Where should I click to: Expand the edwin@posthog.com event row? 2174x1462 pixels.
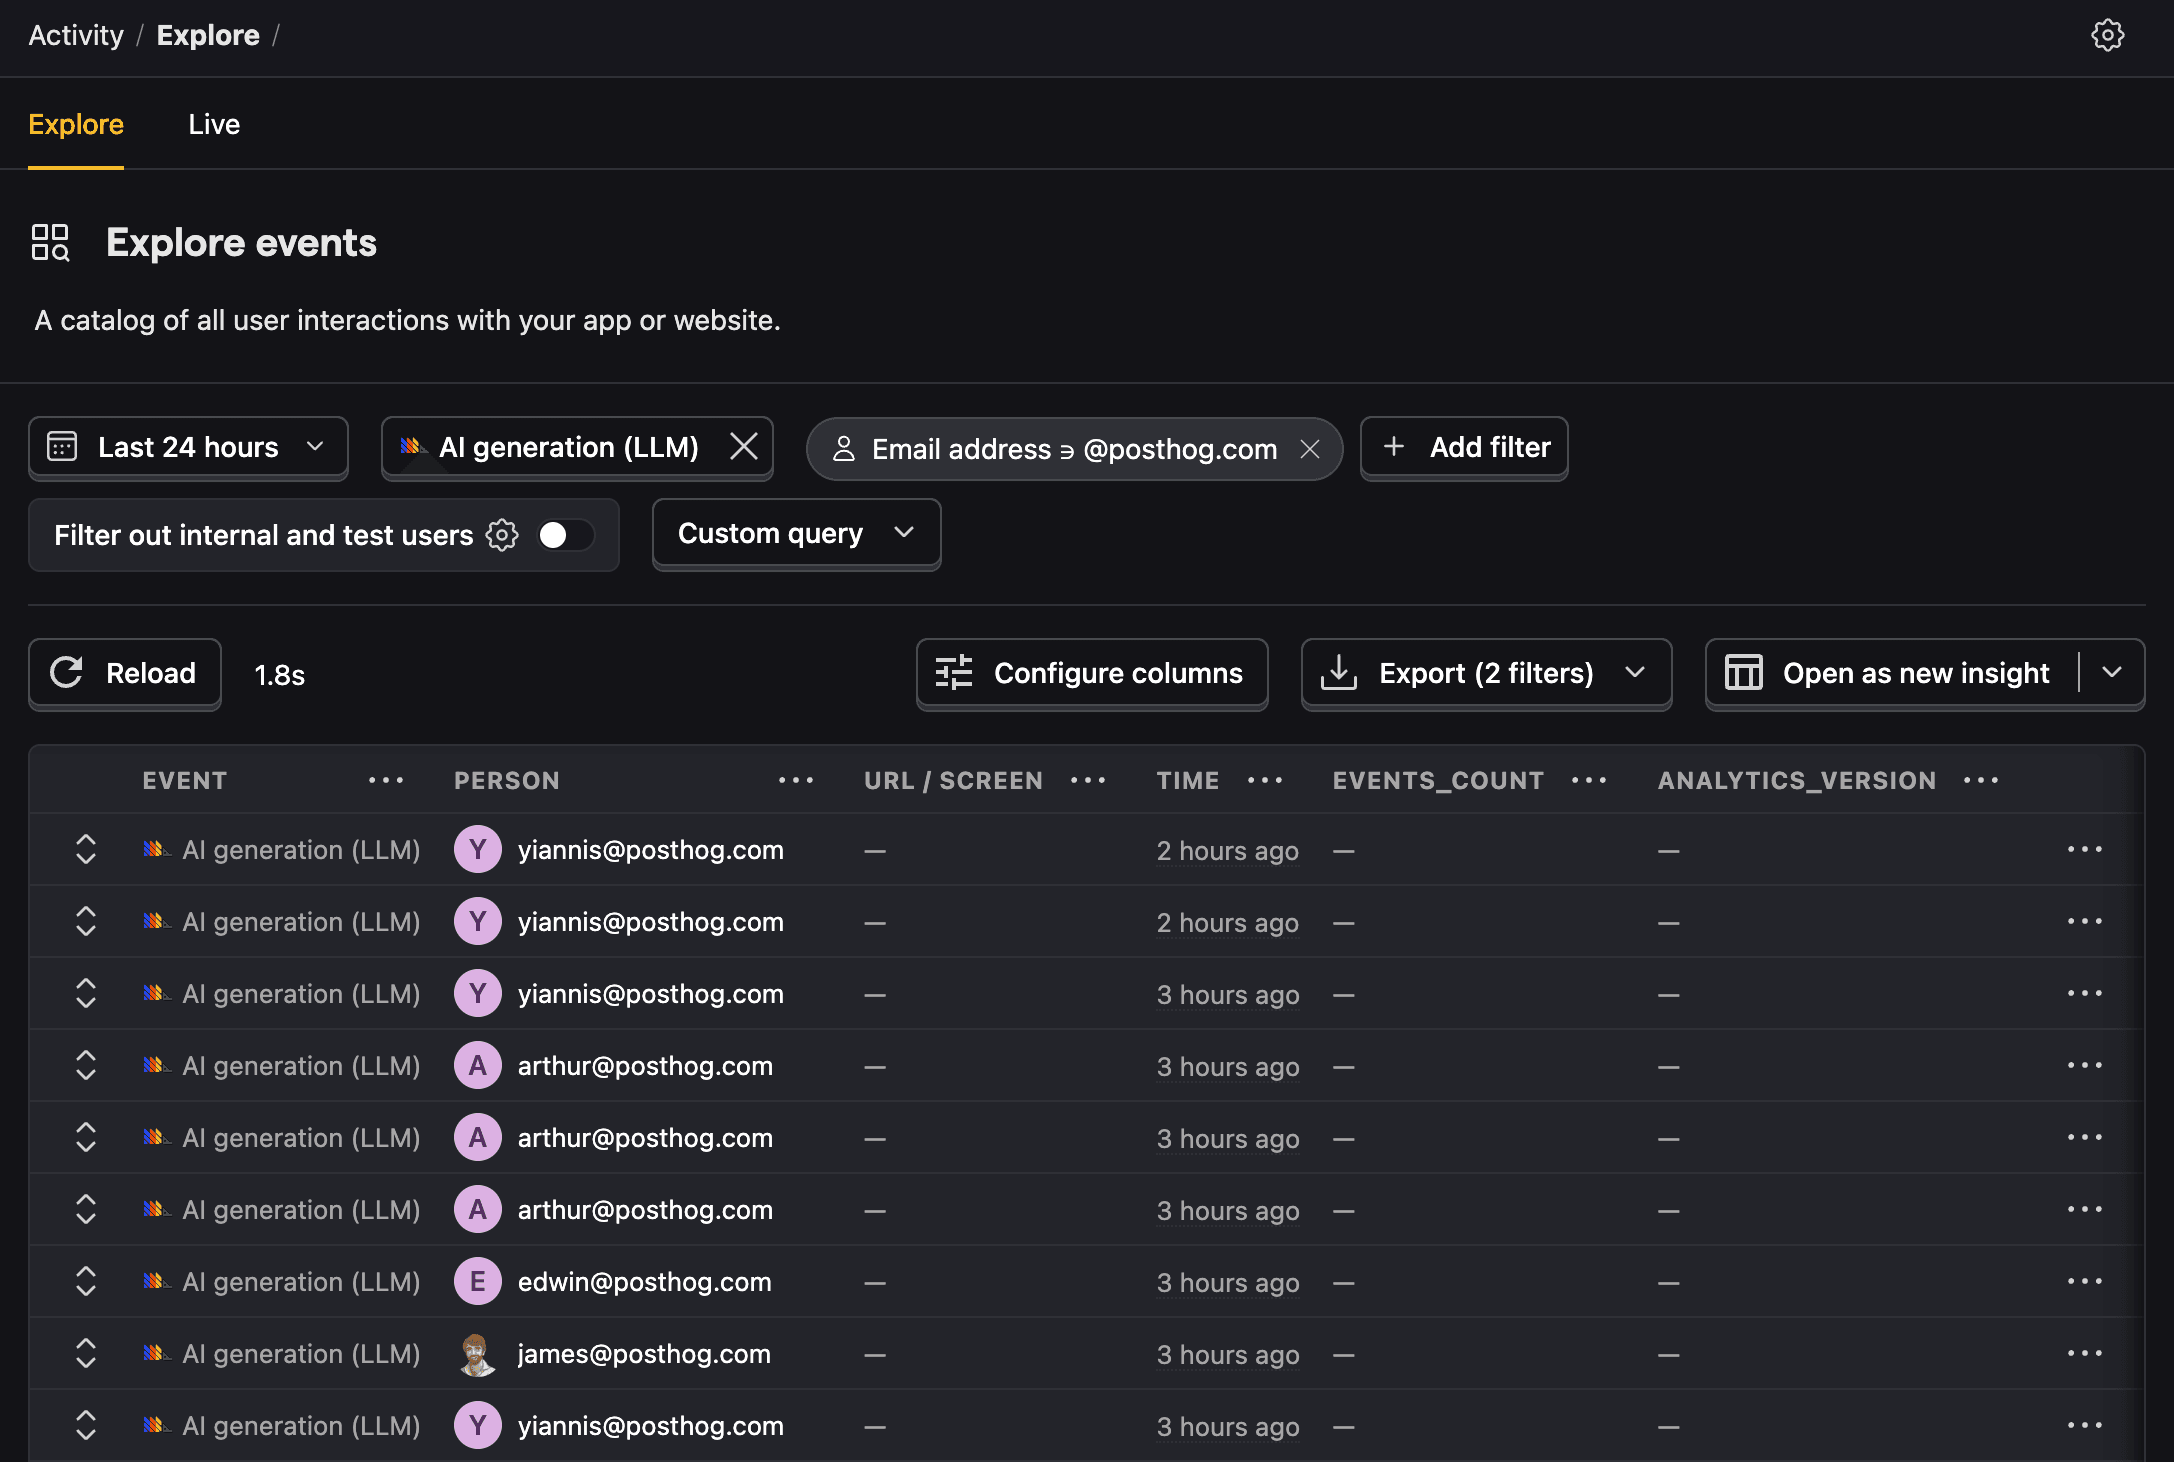86,1281
